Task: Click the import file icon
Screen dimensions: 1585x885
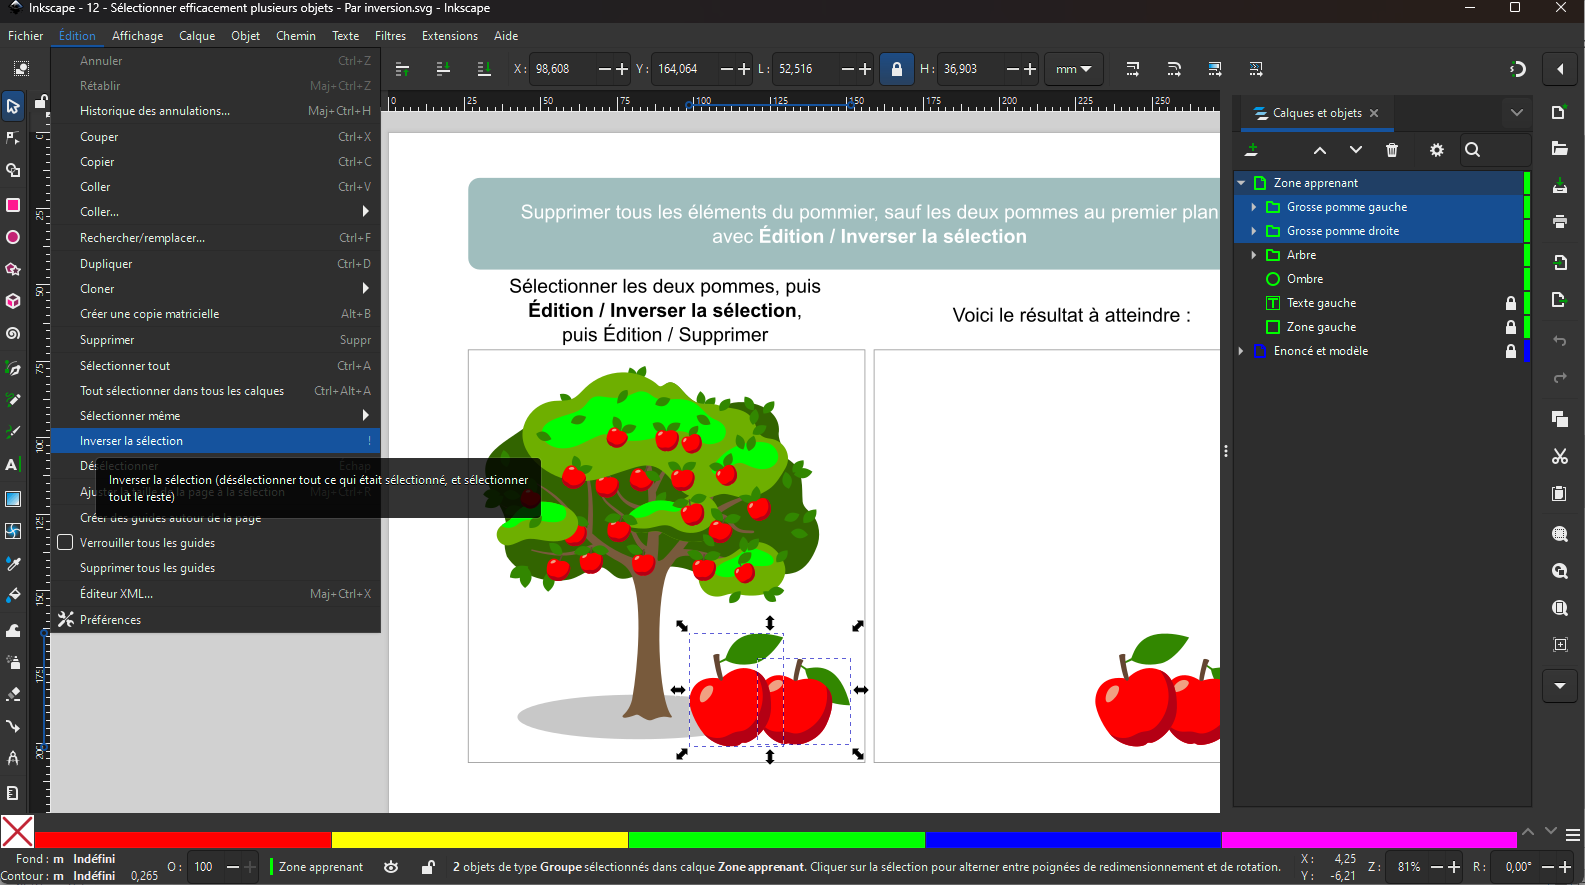Action: point(1559,262)
